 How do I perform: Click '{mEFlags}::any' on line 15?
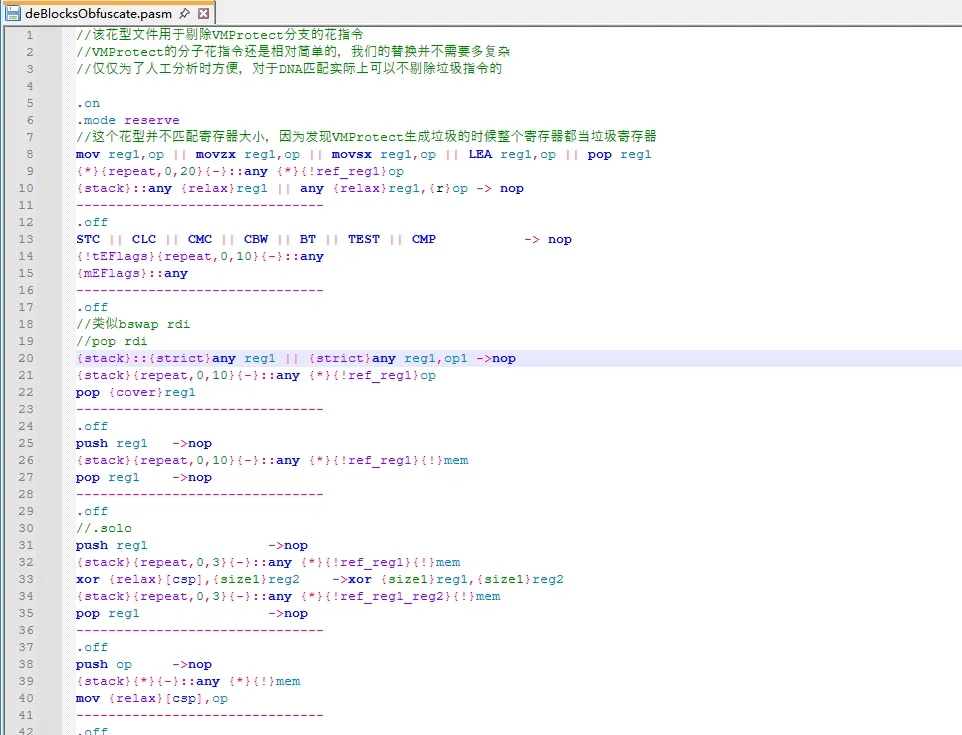click(132, 274)
